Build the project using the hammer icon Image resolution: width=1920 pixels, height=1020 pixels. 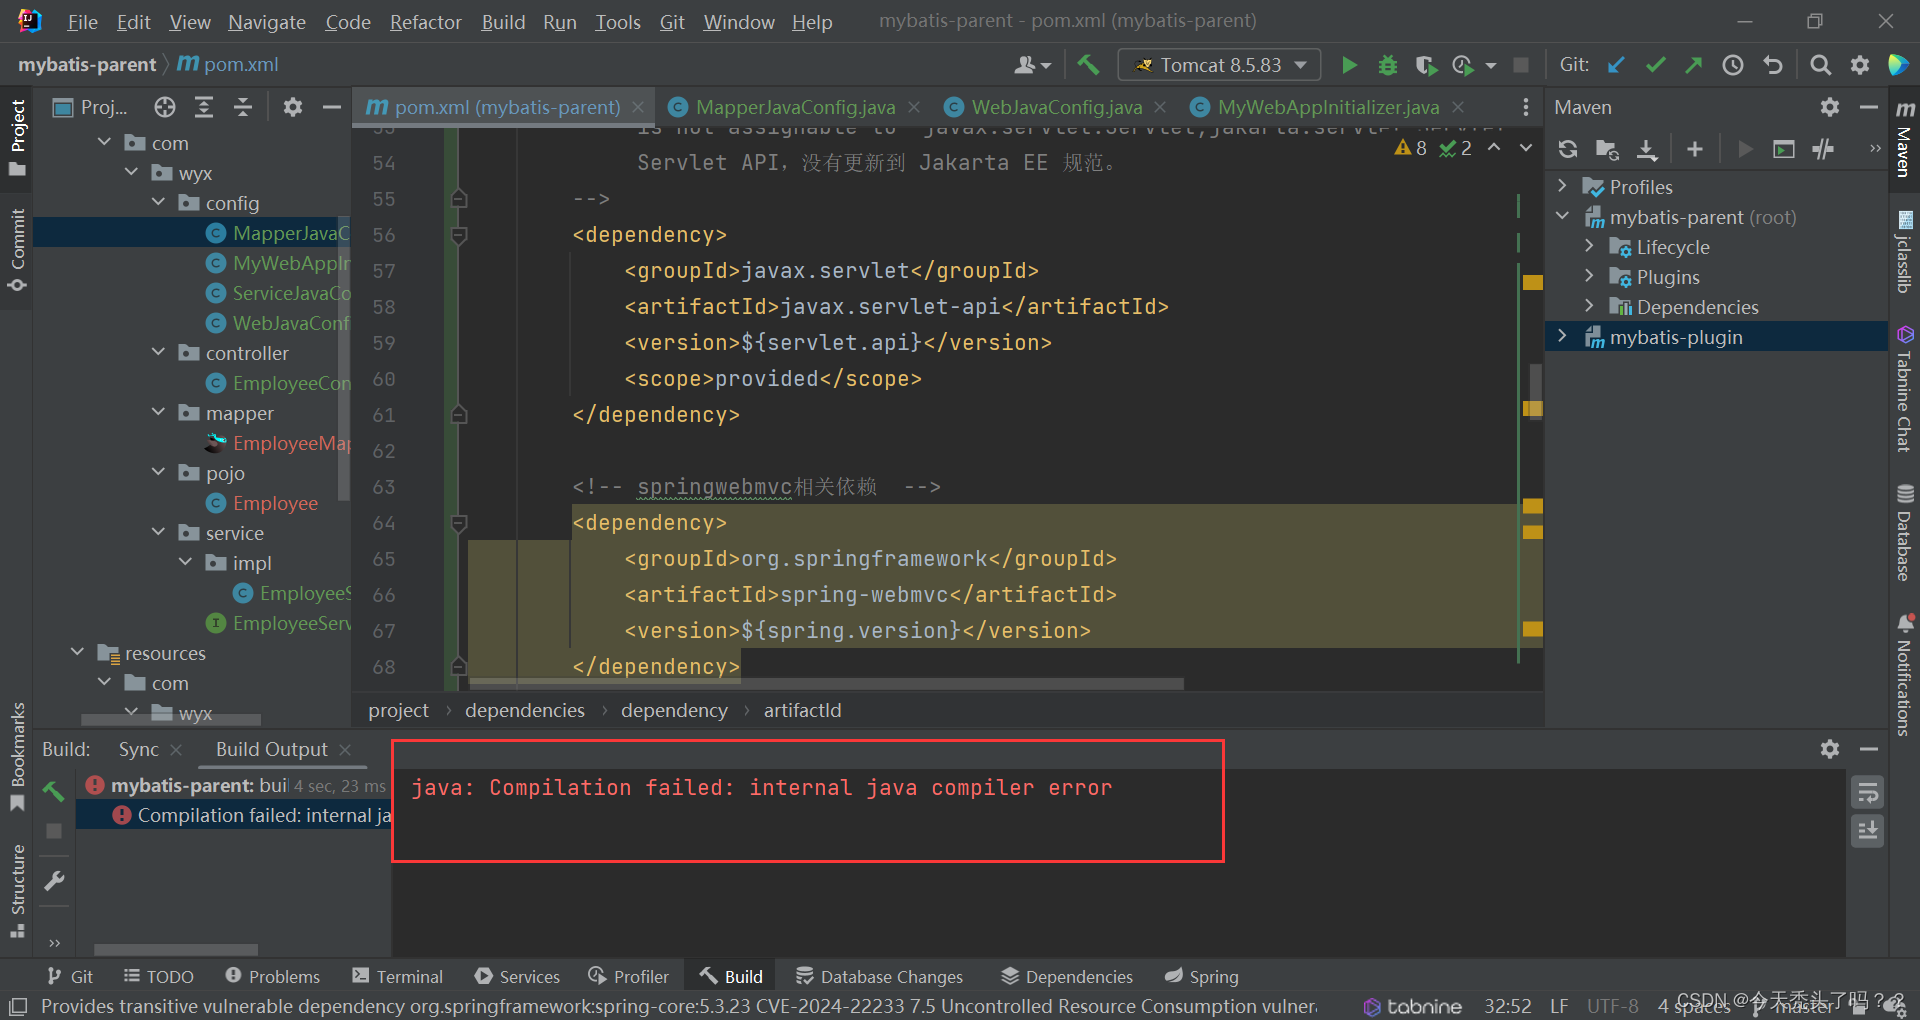[1088, 64]
